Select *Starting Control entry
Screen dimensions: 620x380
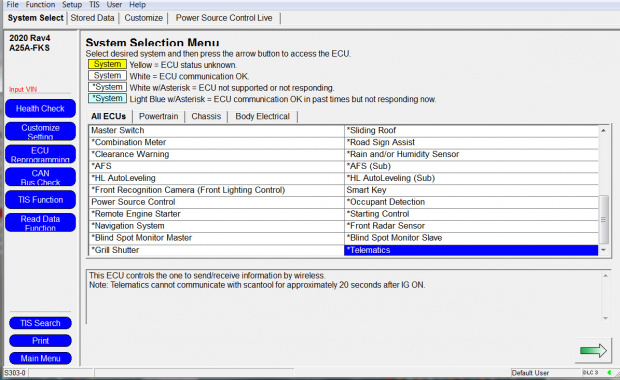point(471,214)
